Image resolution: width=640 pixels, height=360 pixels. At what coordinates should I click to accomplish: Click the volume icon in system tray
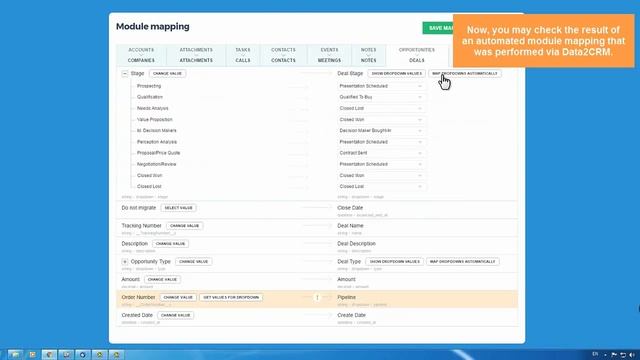[x=631, y=355]
